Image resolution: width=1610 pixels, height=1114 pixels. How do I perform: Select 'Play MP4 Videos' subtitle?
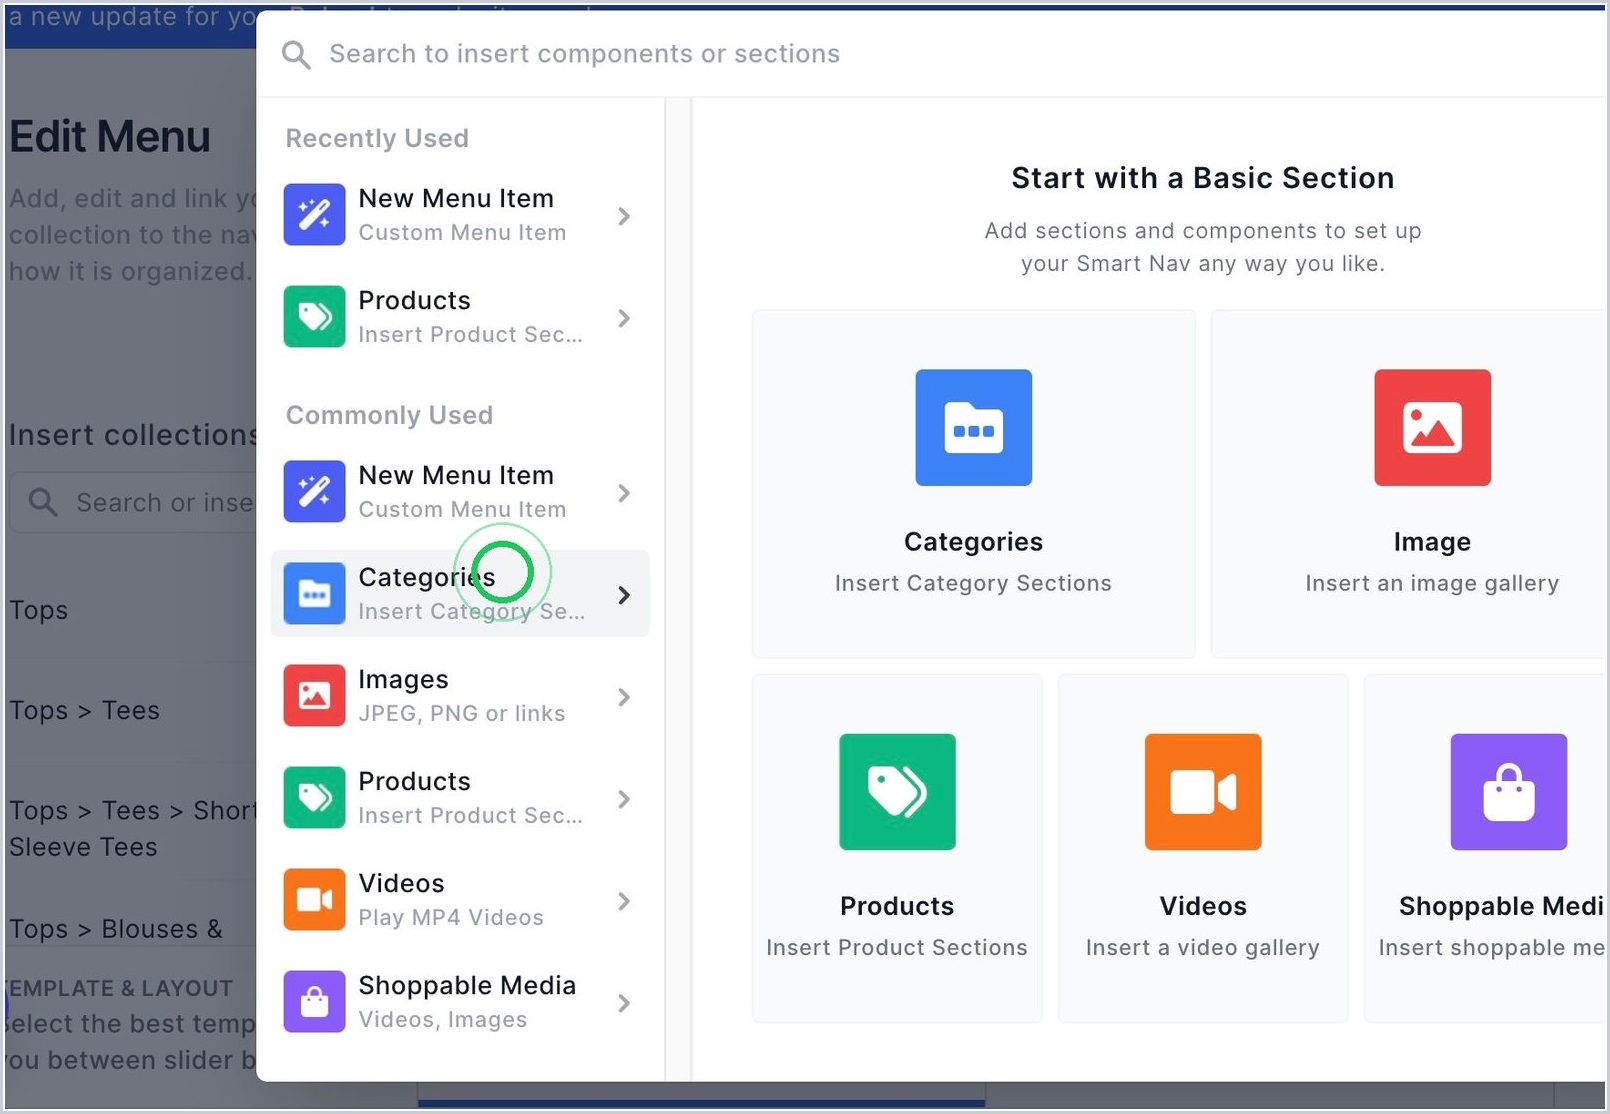click(451, 917)
